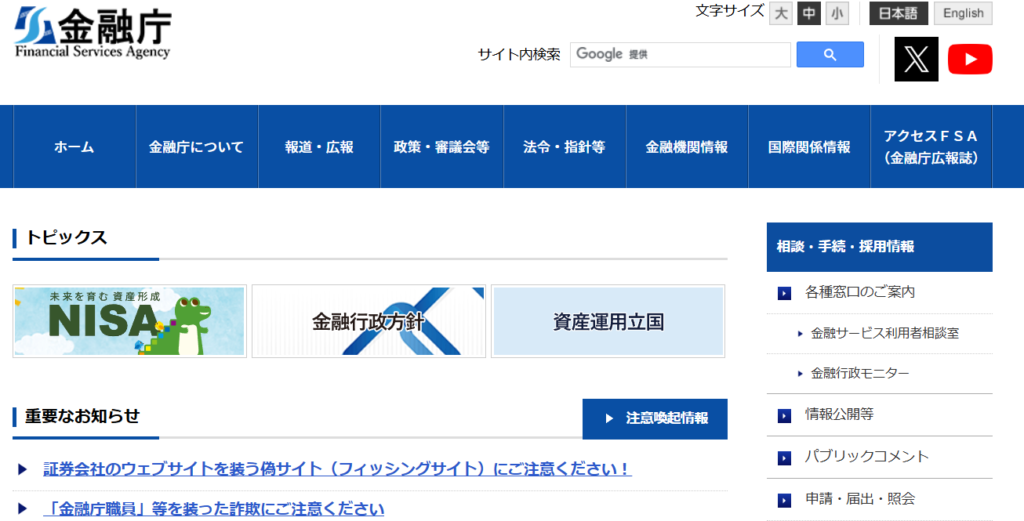The image size is (1024, 521).
Task: Switch site language to English
Action: tap(963, 13)
